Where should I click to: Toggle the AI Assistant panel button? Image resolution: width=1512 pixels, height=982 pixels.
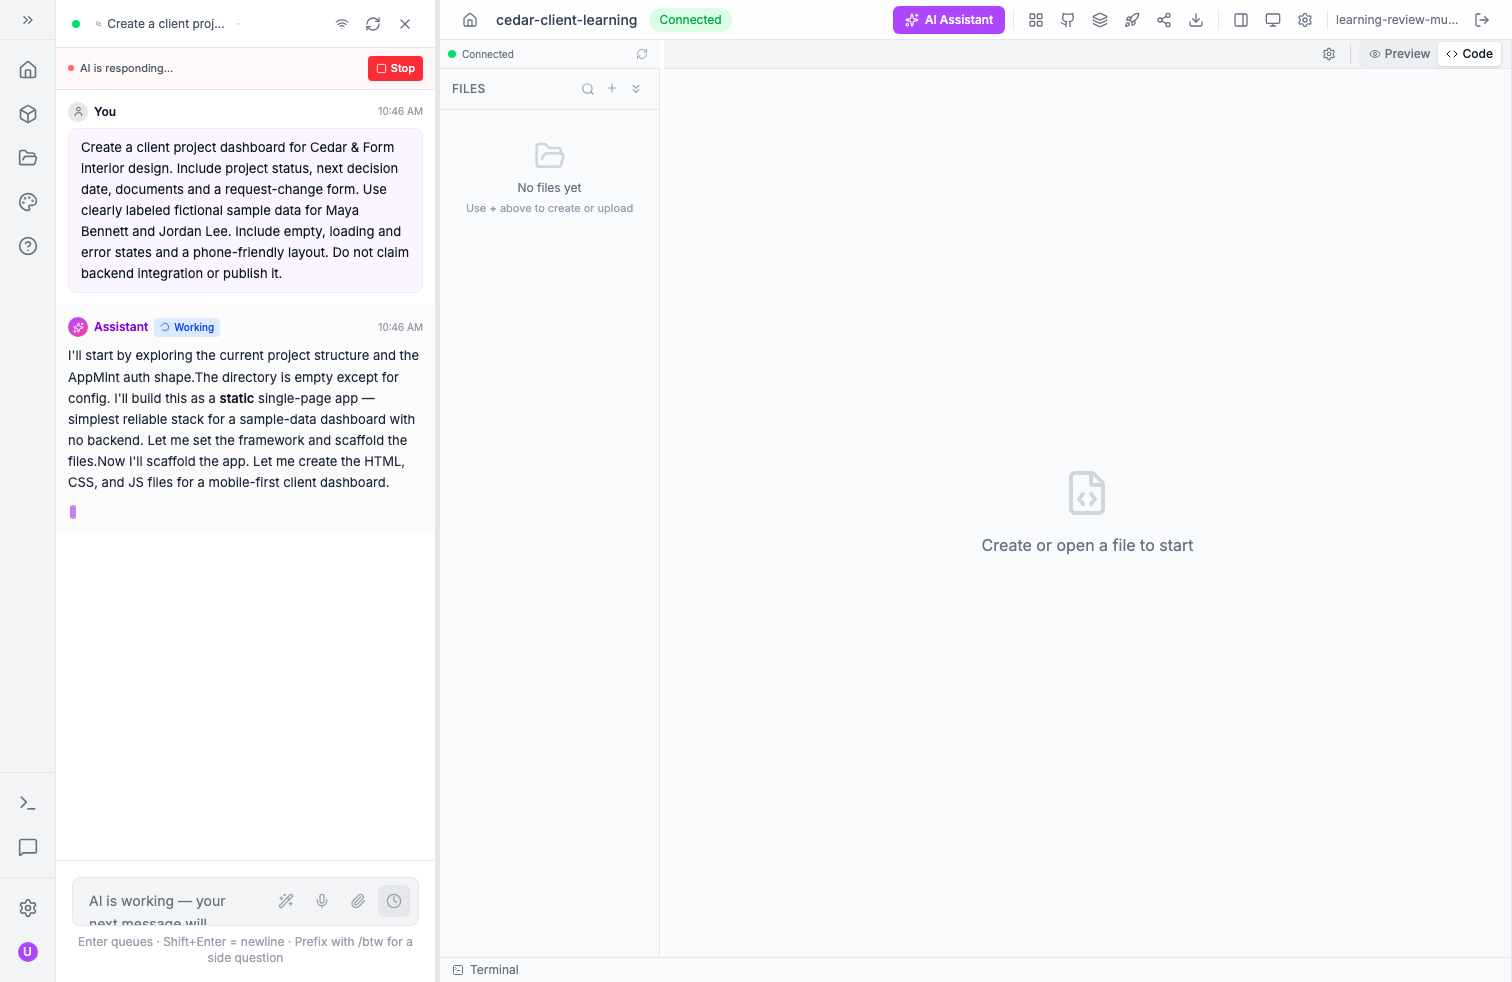click(x=948, y=20)
